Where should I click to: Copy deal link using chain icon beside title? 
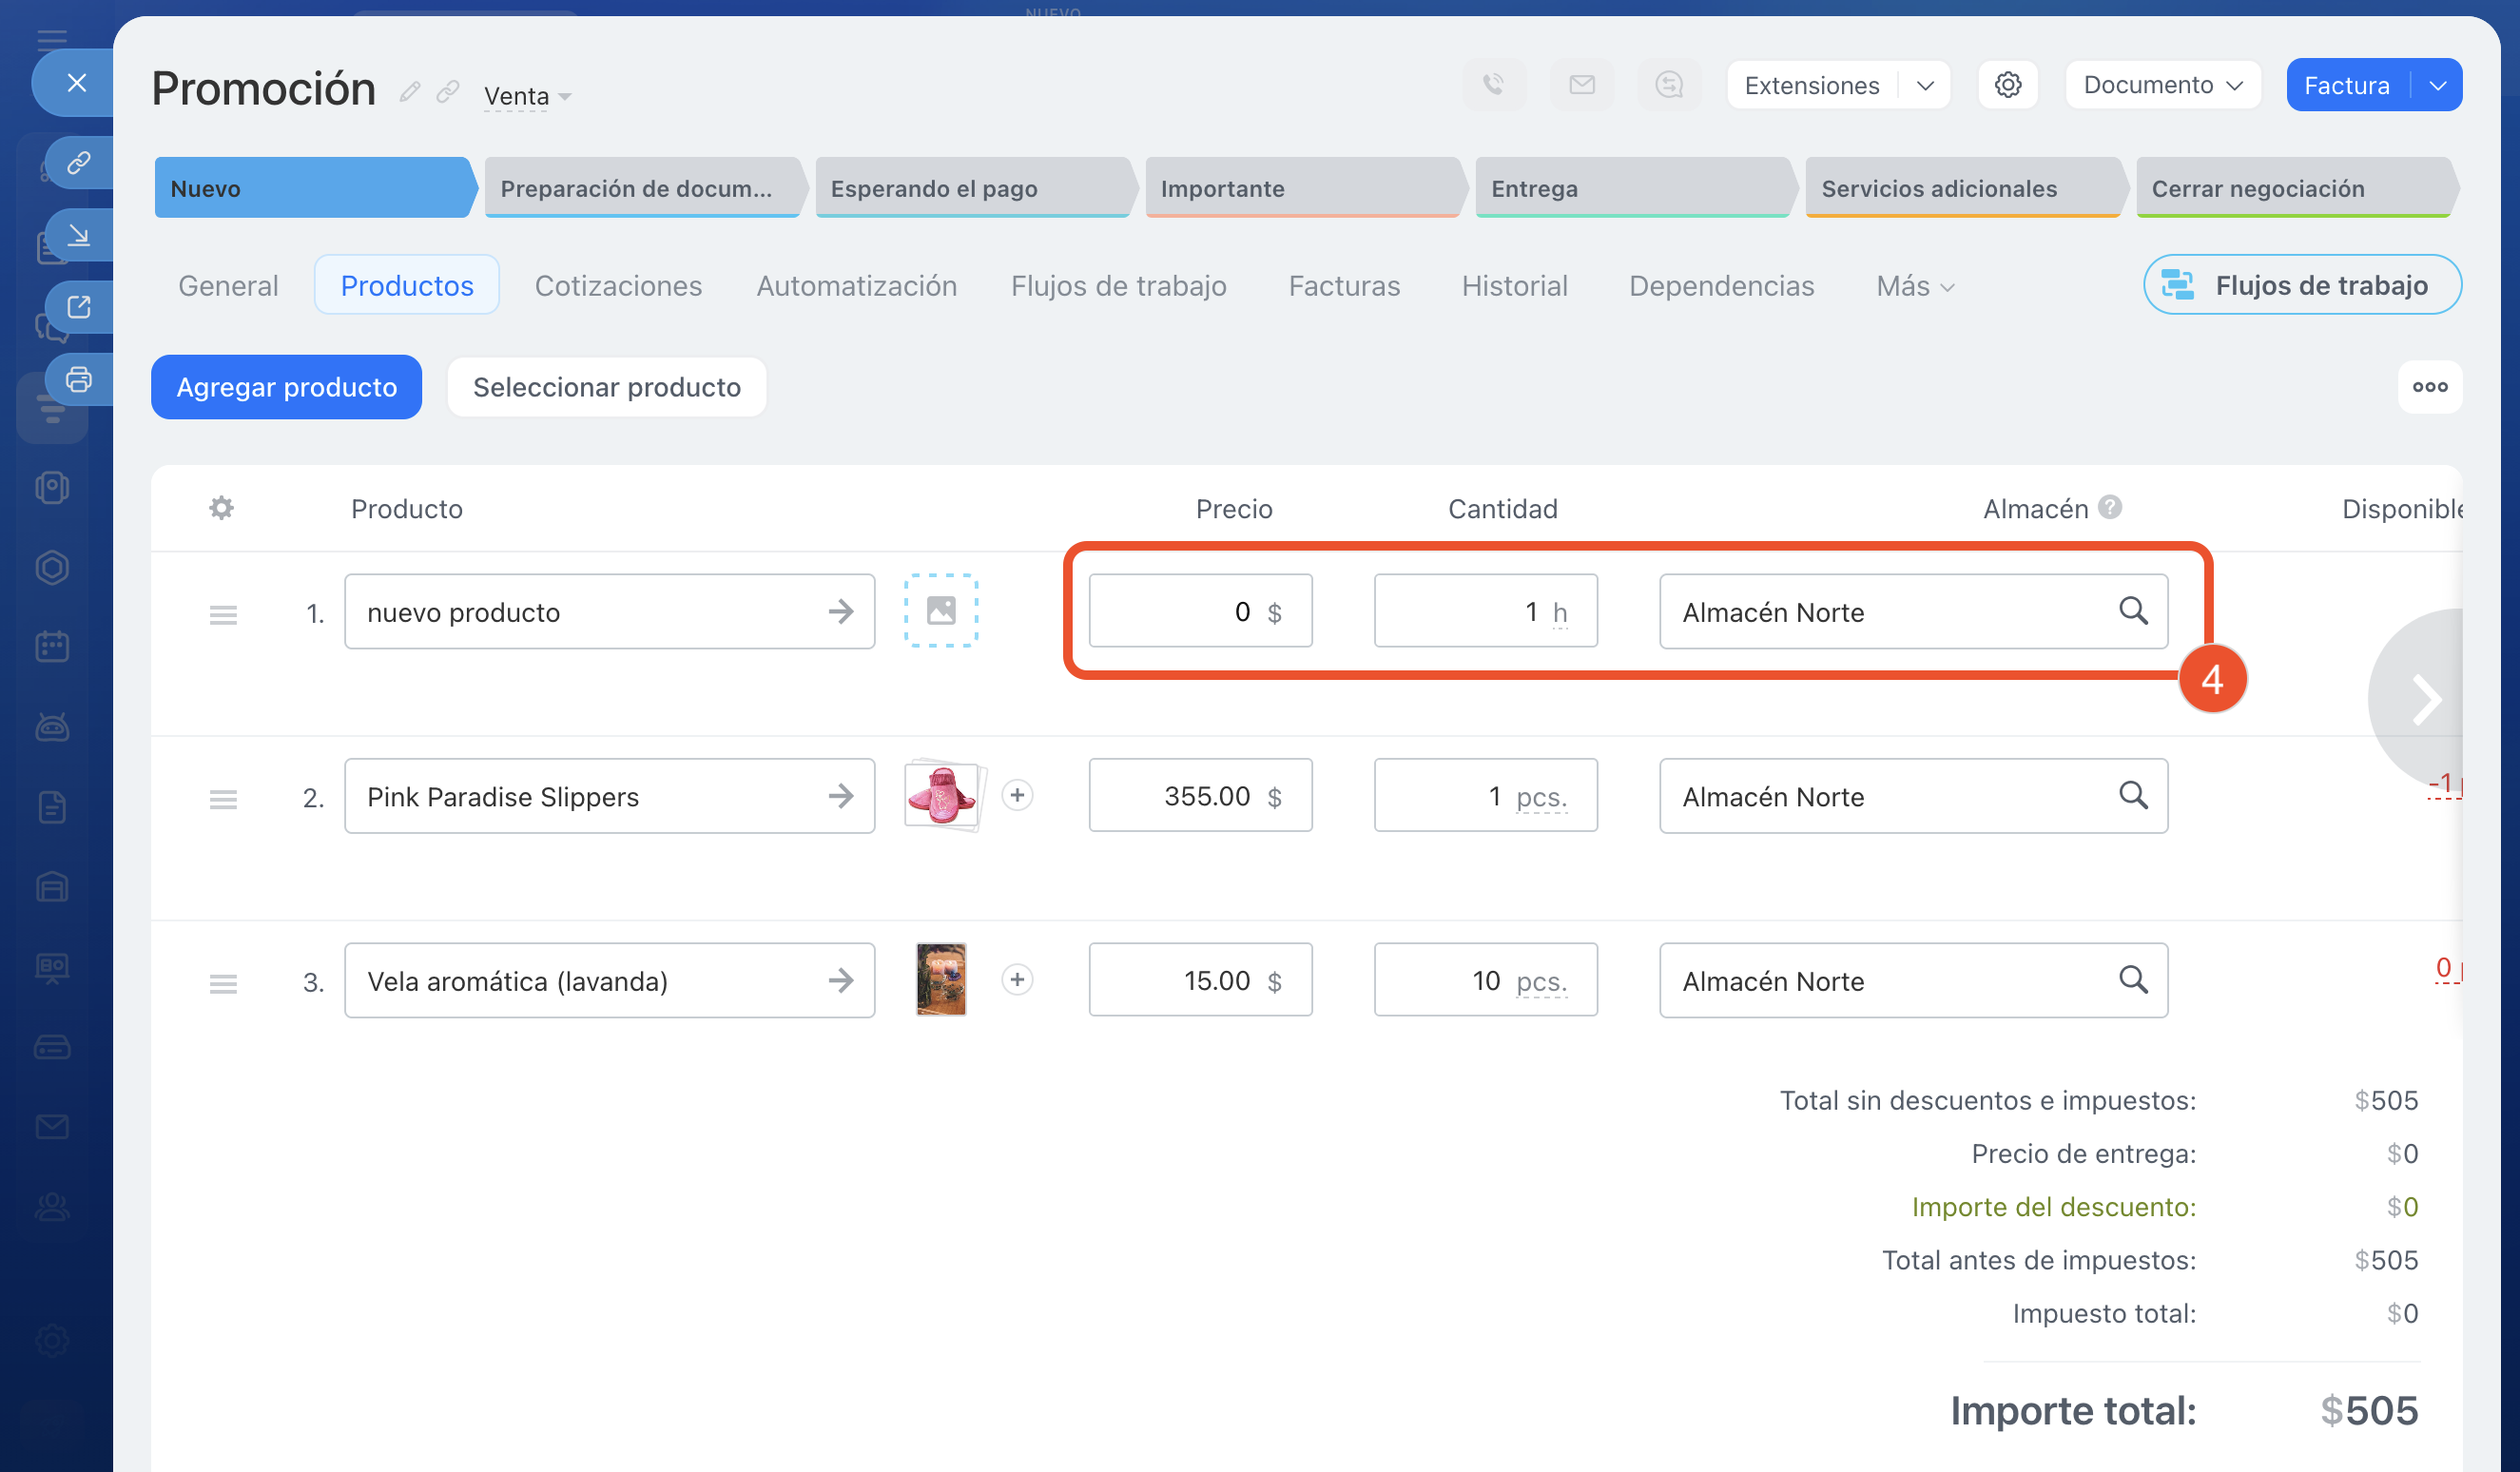click(x=448, y=93)
